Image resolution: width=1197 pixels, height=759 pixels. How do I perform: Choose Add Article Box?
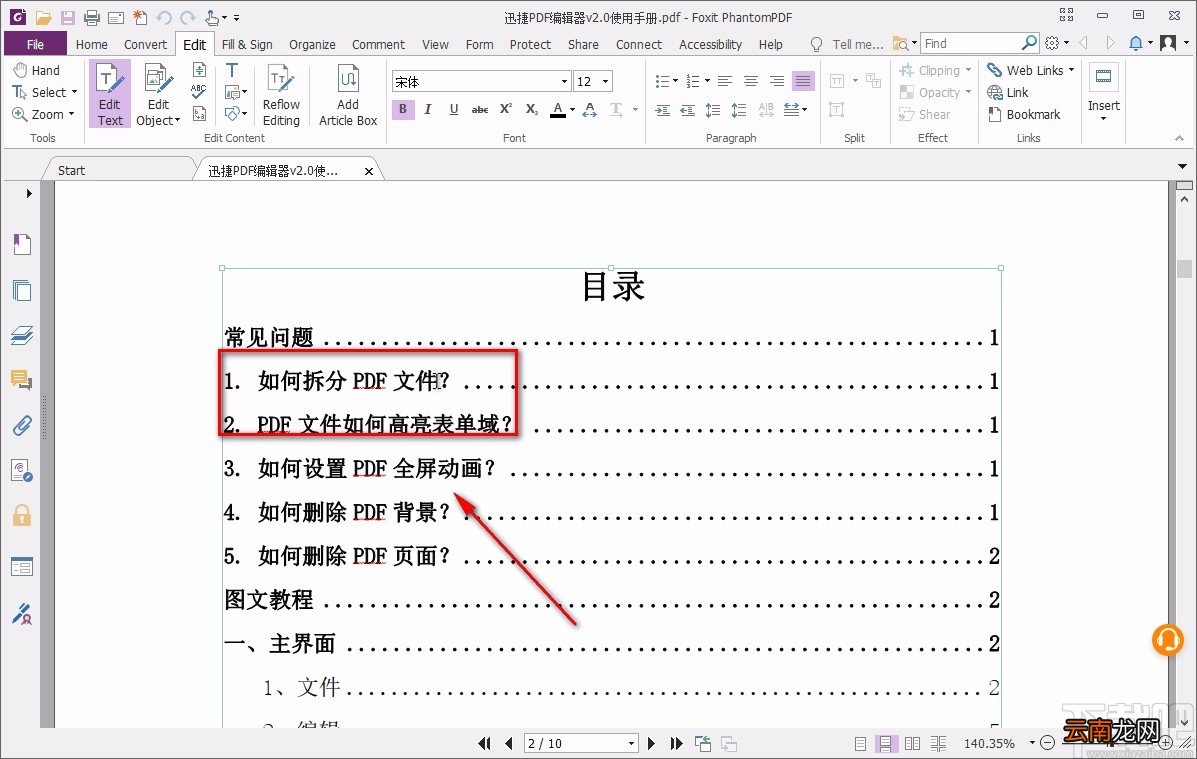coord(348,95)
